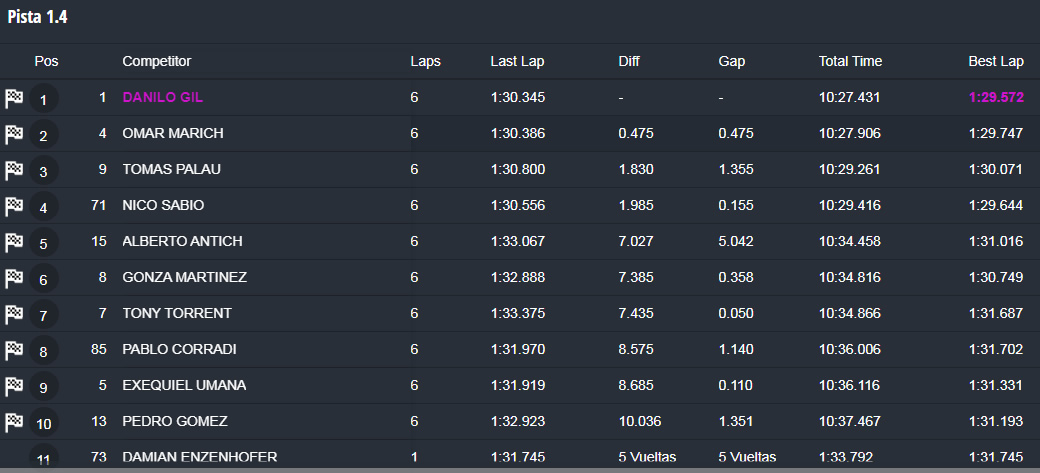The image size is (1040, 473).
Task: Click position badge 9 for Exequiel Umana
Action: coord(44,387)
